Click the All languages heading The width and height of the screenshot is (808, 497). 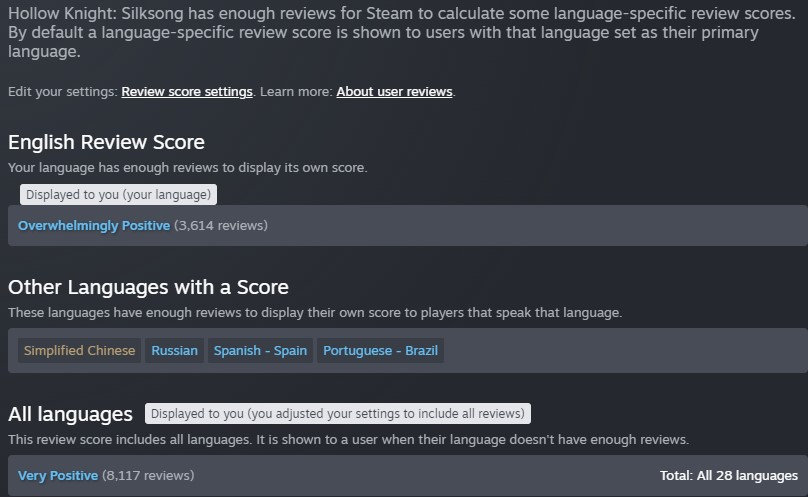click(x=70, y=414)
